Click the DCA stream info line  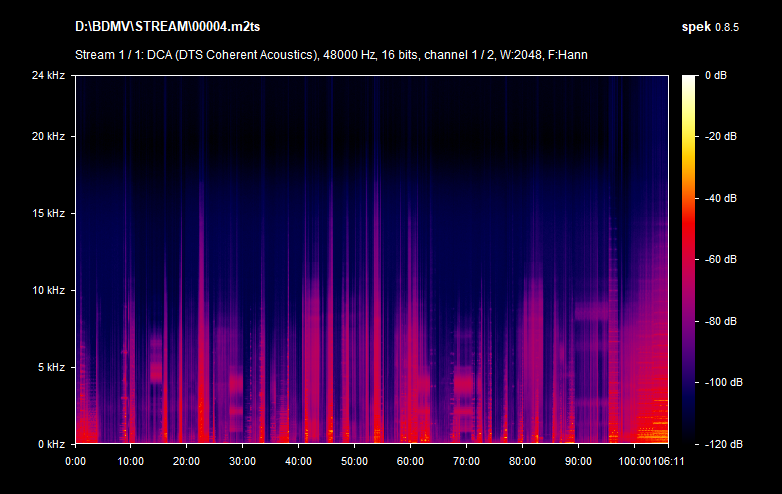pos(331,54)
